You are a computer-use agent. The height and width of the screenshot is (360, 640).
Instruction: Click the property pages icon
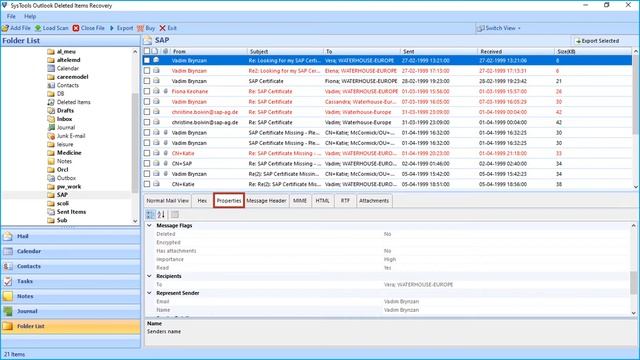(x=175, y=215)
